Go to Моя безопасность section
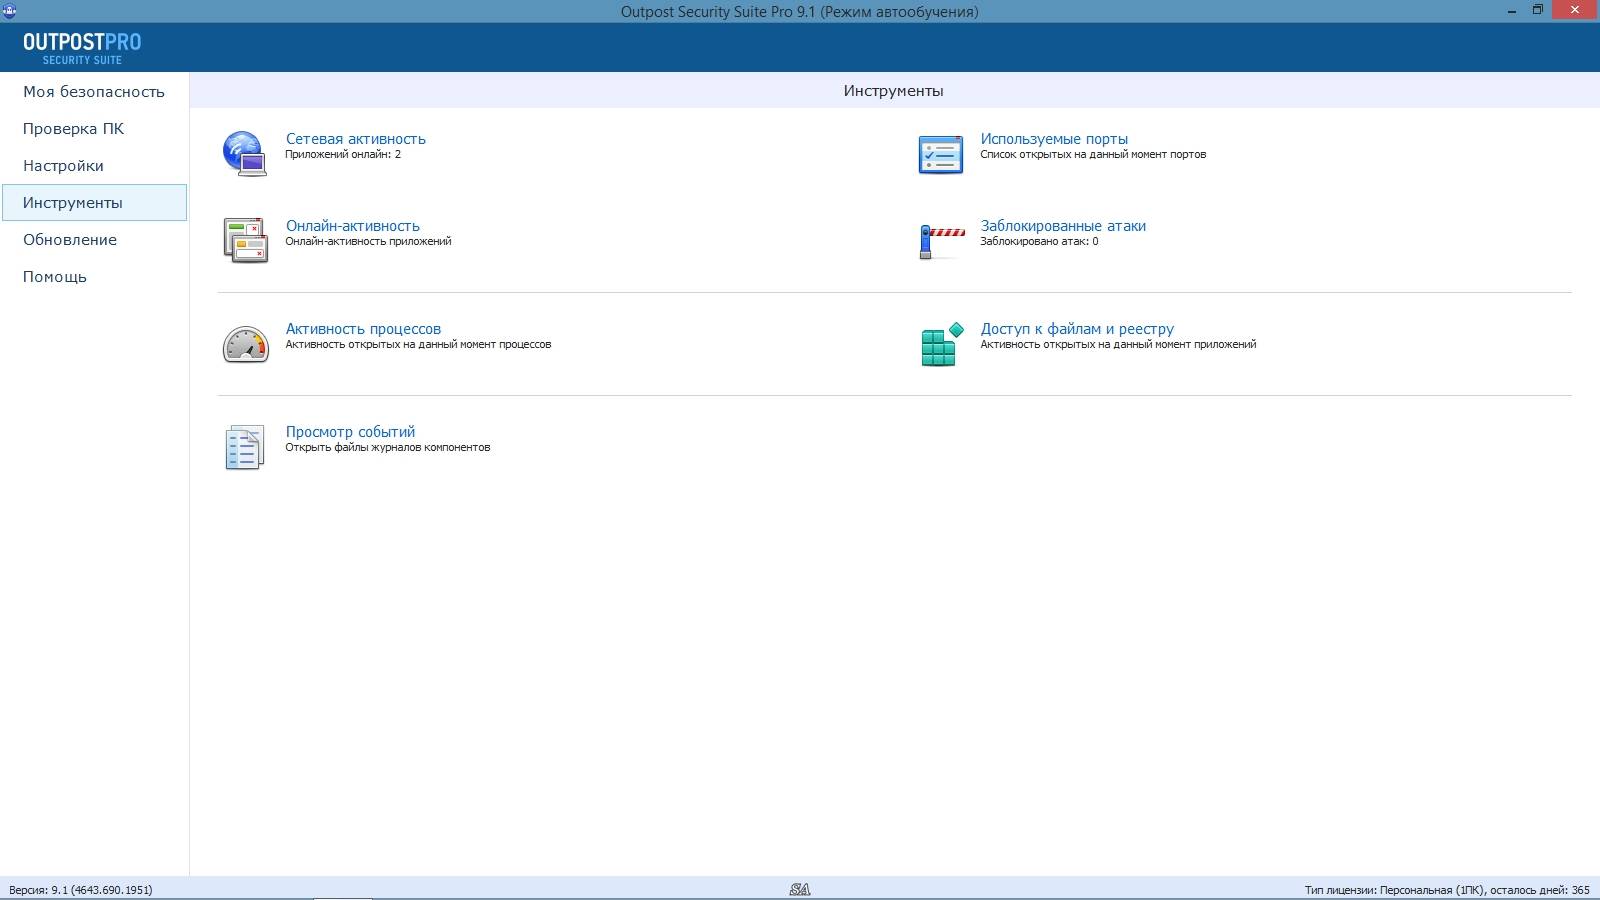Viewport: 1600px width, 900px height. (x=94, y=92)
